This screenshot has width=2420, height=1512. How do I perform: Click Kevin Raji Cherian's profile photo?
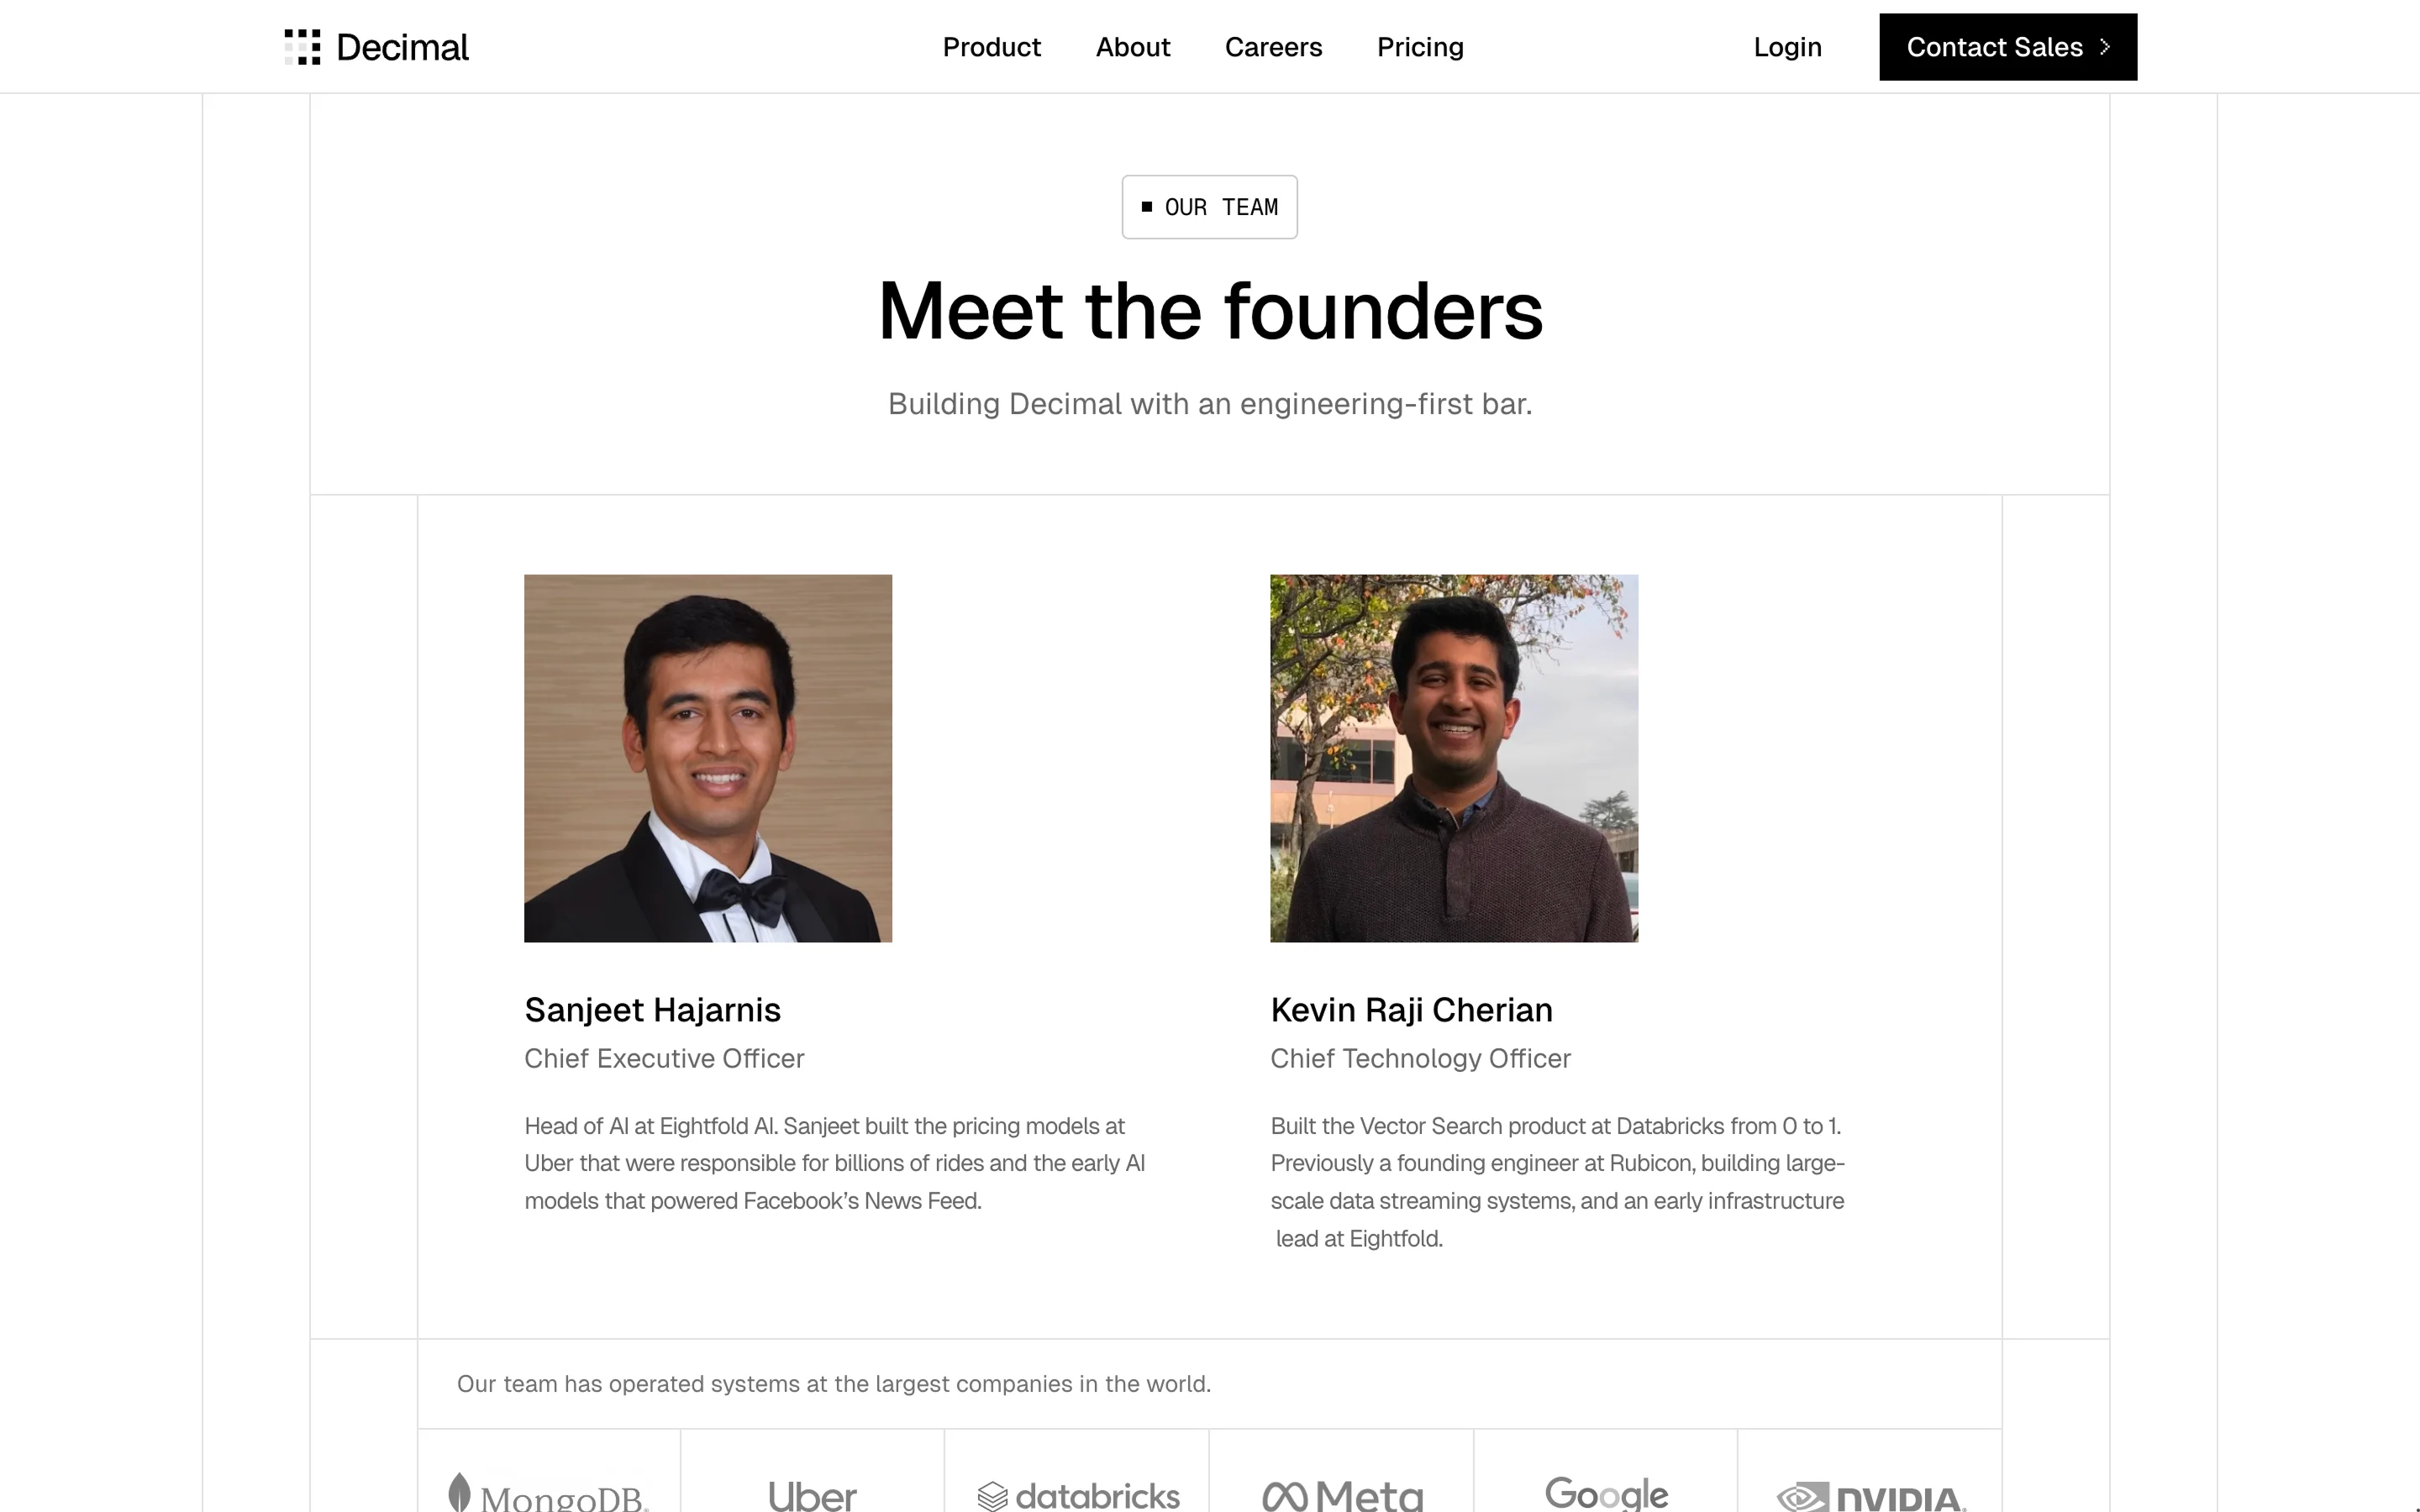point(1454,758)
